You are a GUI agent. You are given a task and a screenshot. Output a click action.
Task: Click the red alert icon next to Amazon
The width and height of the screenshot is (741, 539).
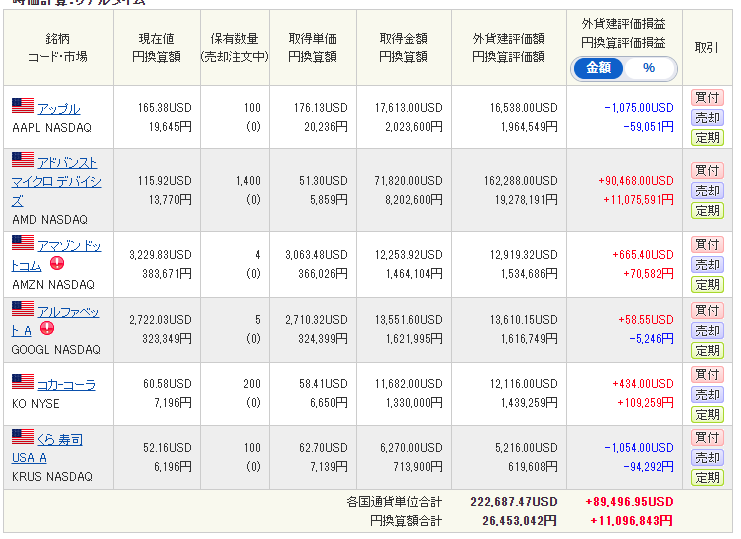(57, 264)
